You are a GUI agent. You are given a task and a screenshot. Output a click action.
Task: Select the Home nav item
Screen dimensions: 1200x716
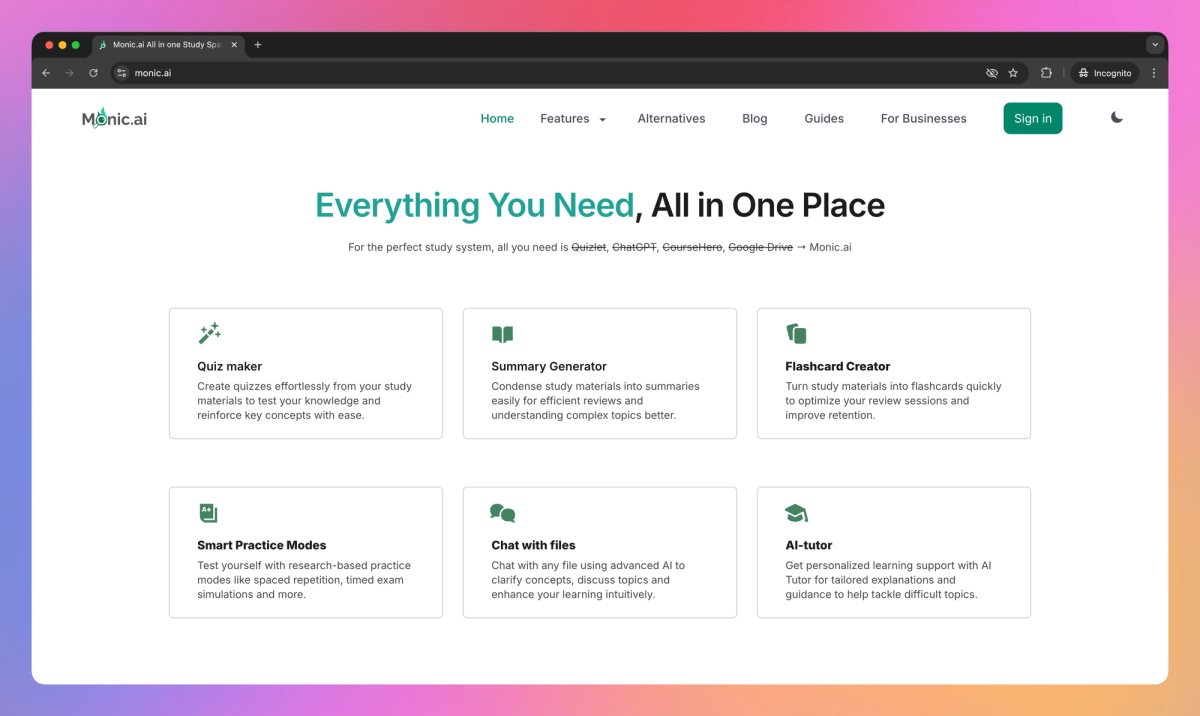tap(497, 118)
